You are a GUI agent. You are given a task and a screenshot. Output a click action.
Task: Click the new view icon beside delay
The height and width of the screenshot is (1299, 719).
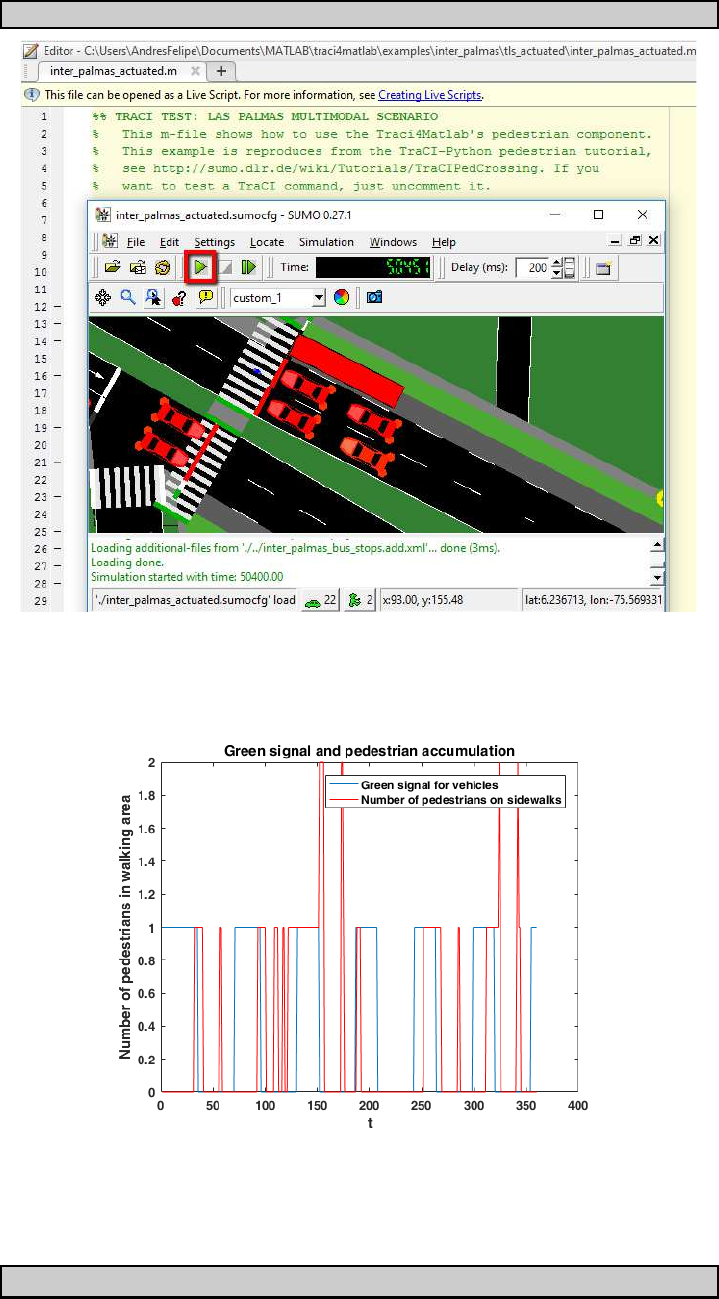coord(602,267)
